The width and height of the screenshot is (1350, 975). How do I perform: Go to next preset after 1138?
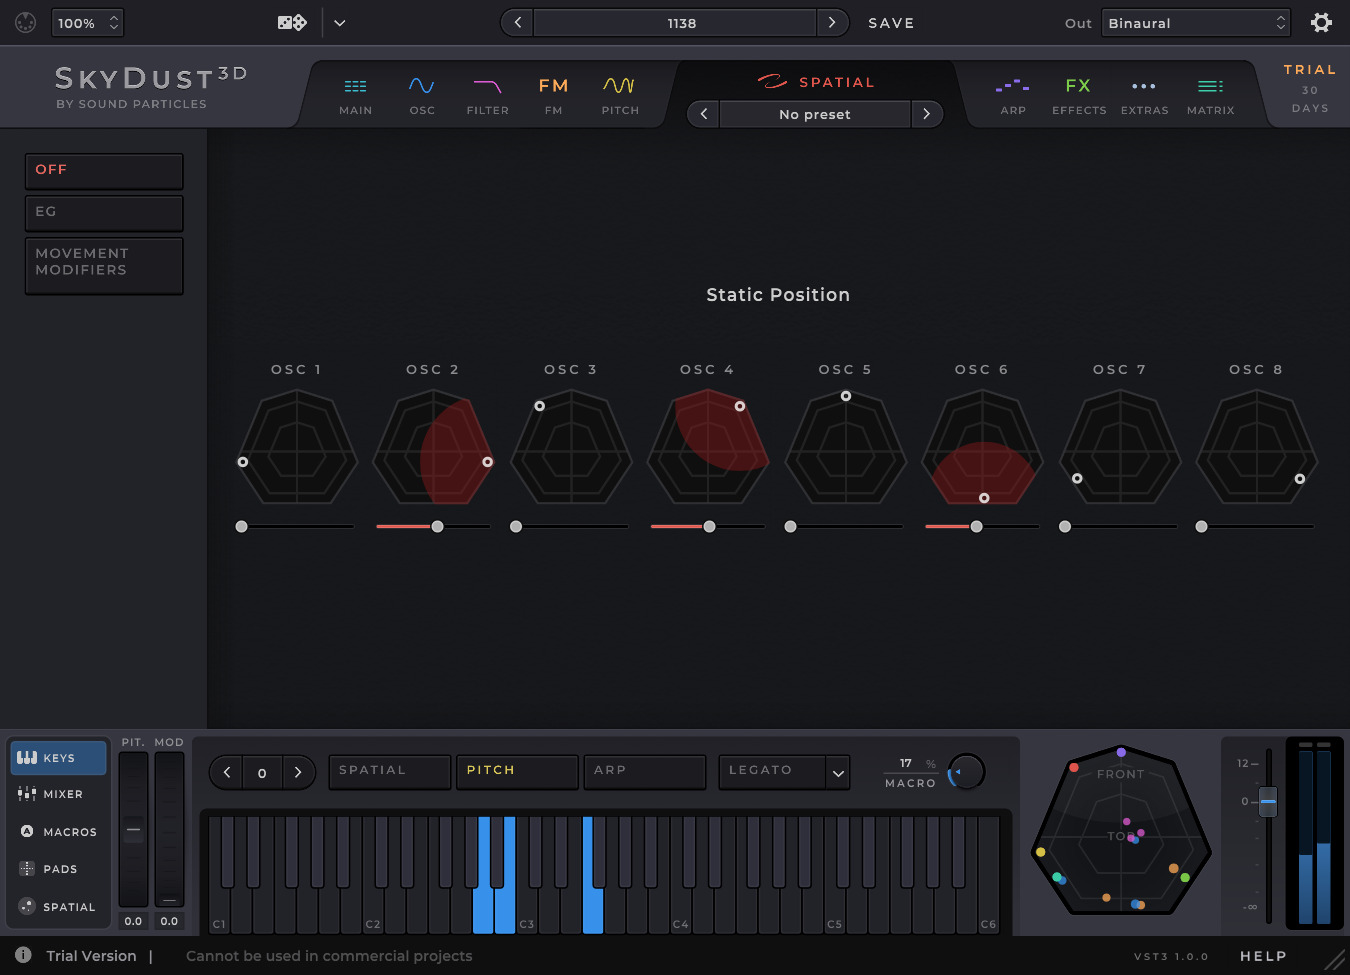(832, 22)
